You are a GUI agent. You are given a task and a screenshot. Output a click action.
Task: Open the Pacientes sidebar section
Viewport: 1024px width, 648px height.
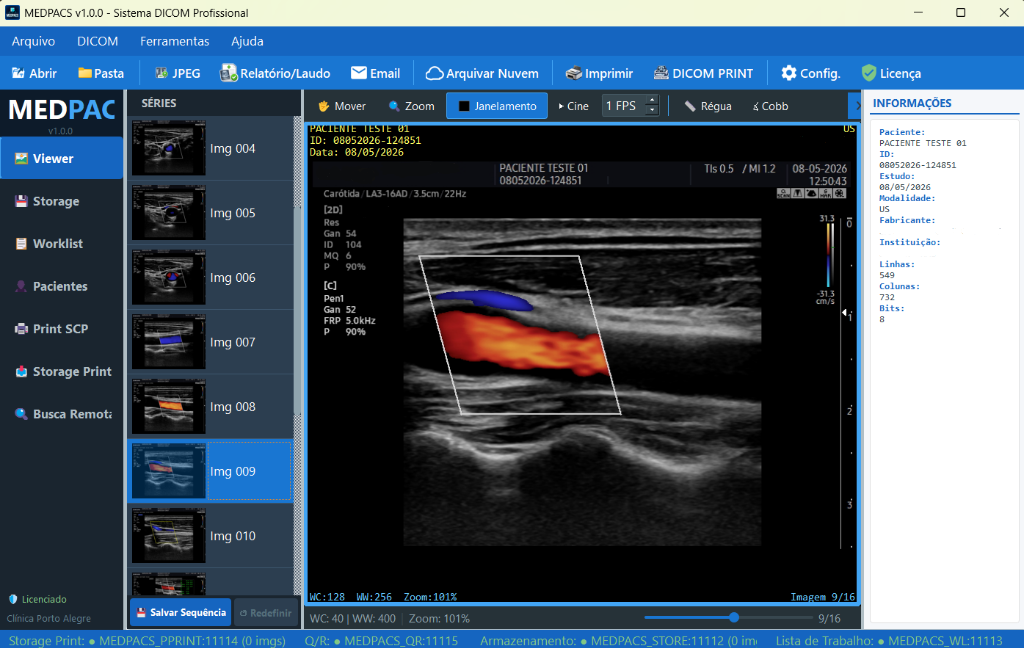pos(61,286)
